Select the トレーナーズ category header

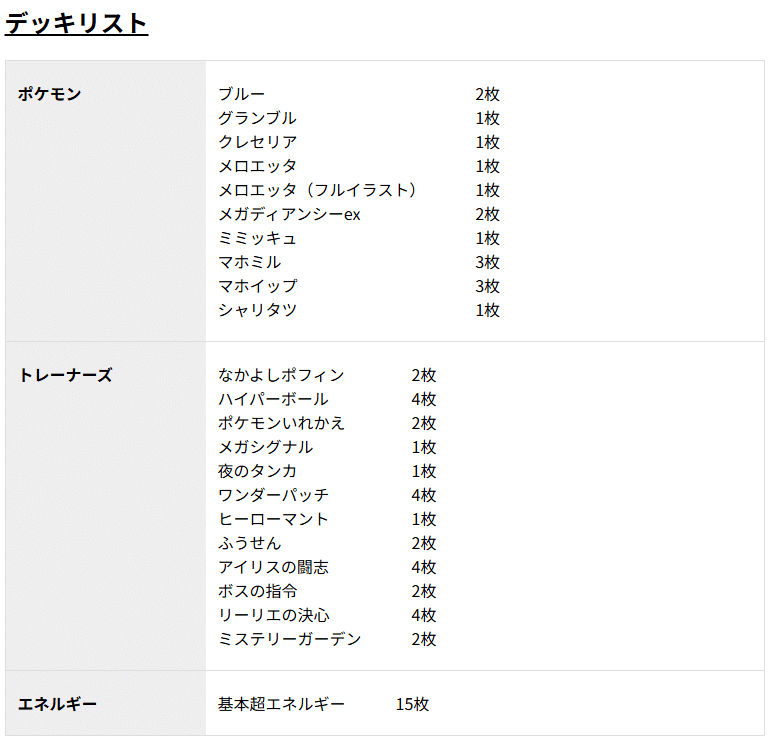[x=65, y=375]
